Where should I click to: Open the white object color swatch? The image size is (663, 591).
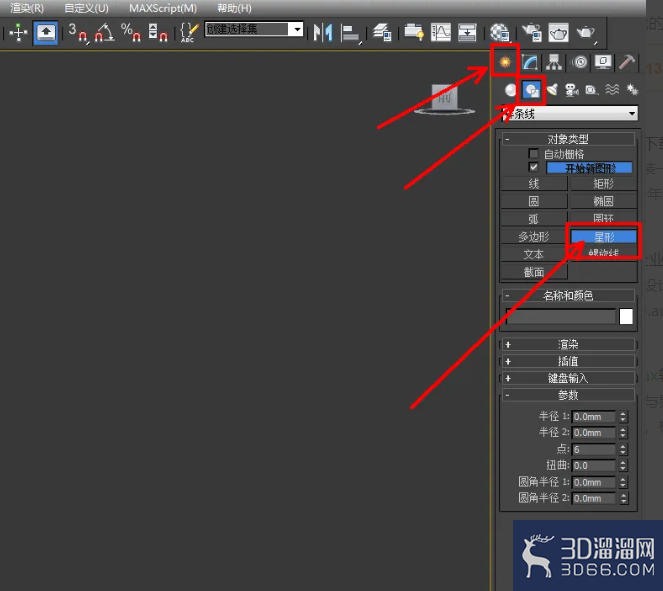coord(626,317)
